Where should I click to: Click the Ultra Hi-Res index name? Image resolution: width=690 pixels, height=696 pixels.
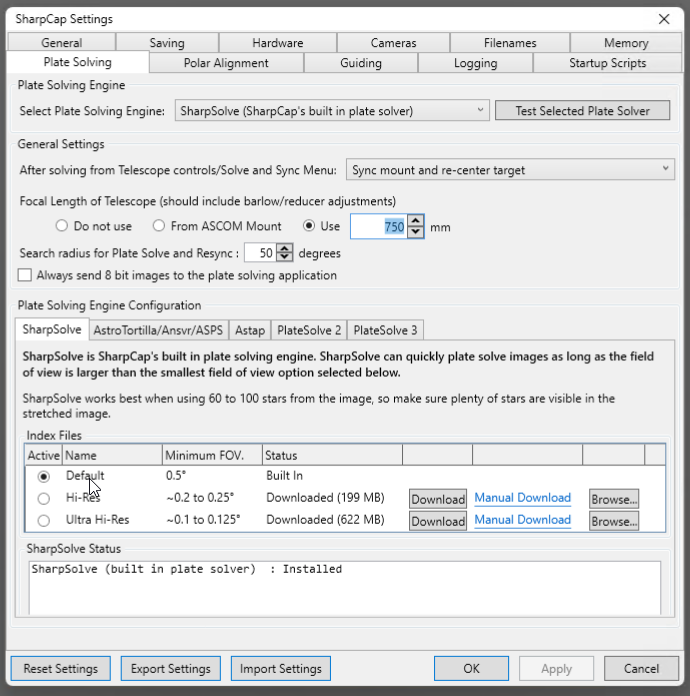pos(97,519)
